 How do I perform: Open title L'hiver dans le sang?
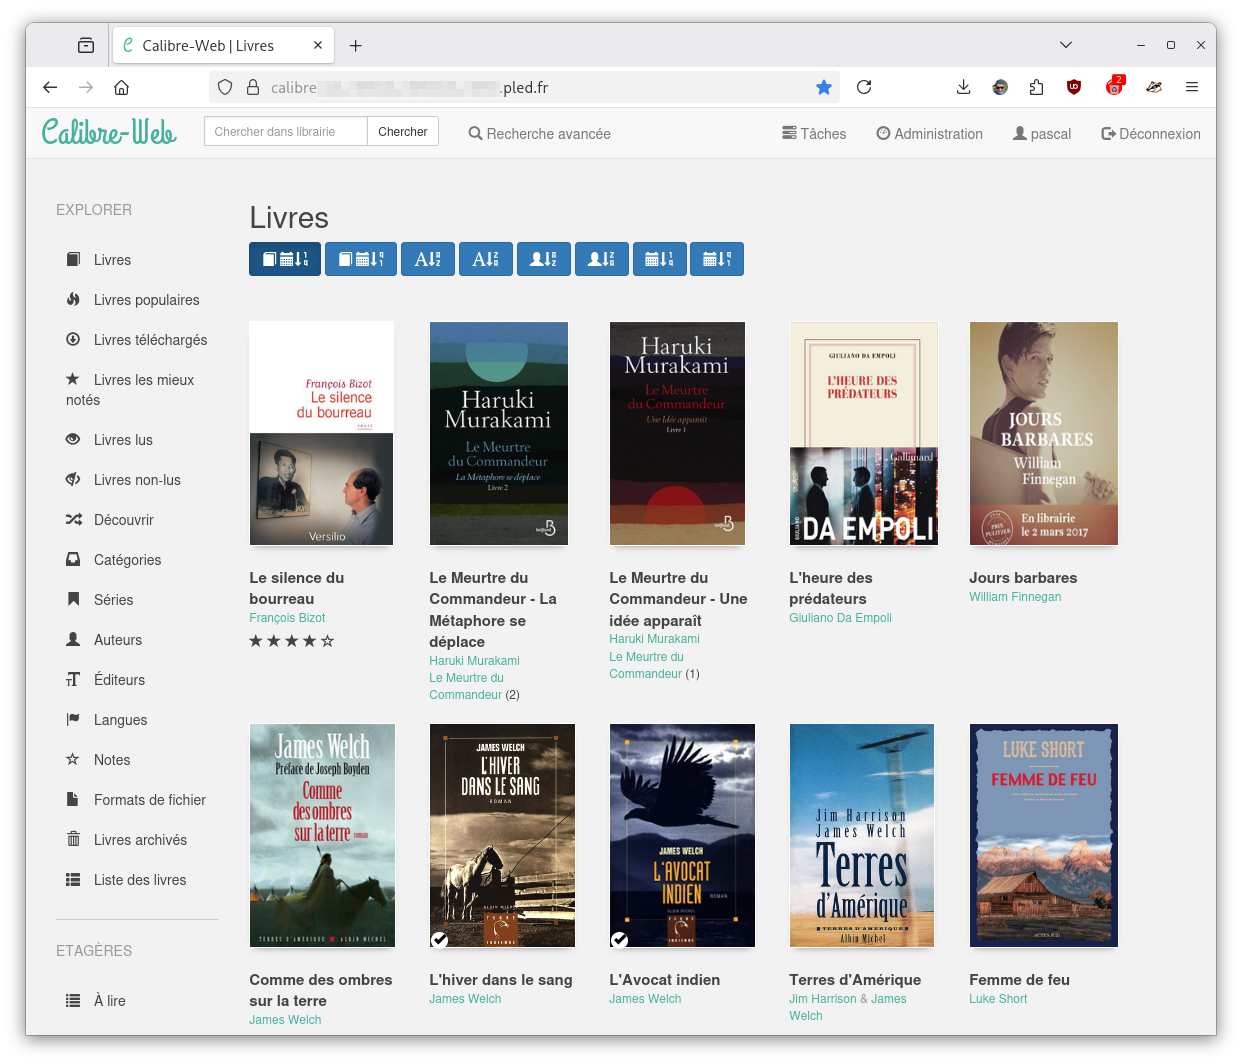(501, 980)
